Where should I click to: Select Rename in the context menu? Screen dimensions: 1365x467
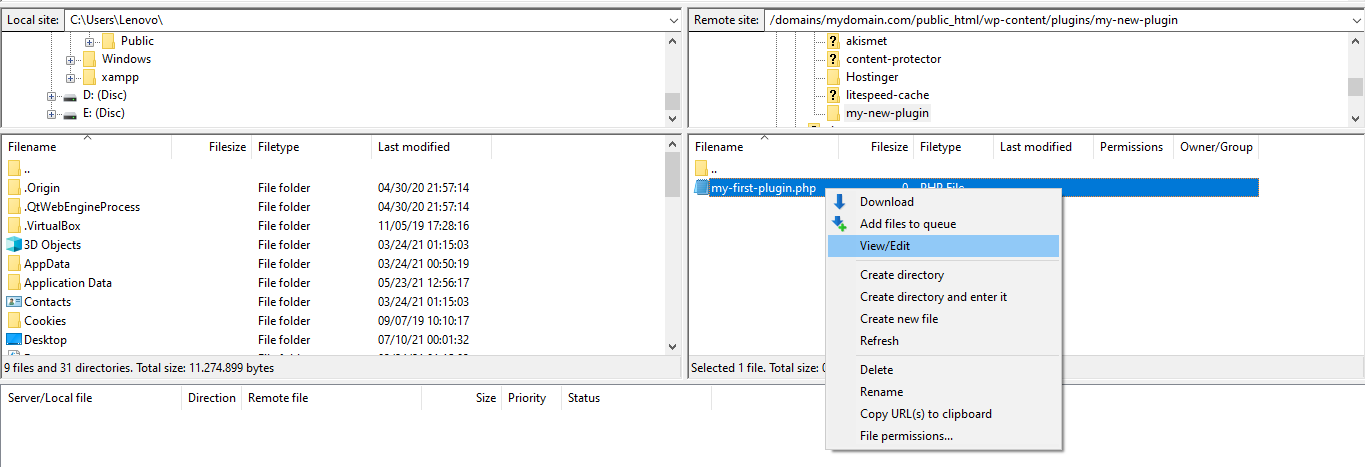point(881,392)
